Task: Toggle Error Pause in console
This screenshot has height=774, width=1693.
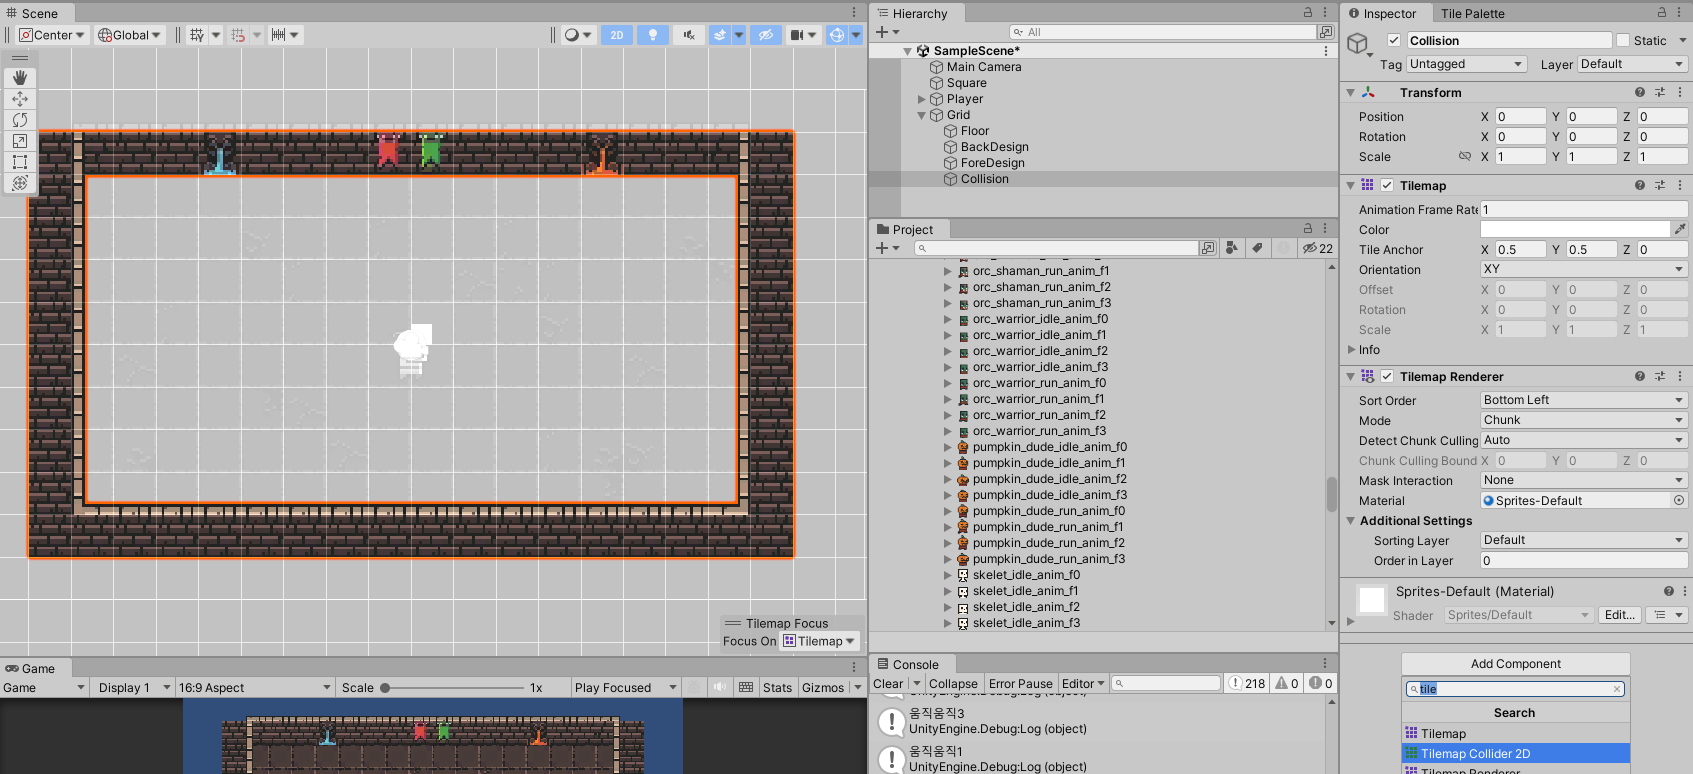Action: pos(1021,684)
